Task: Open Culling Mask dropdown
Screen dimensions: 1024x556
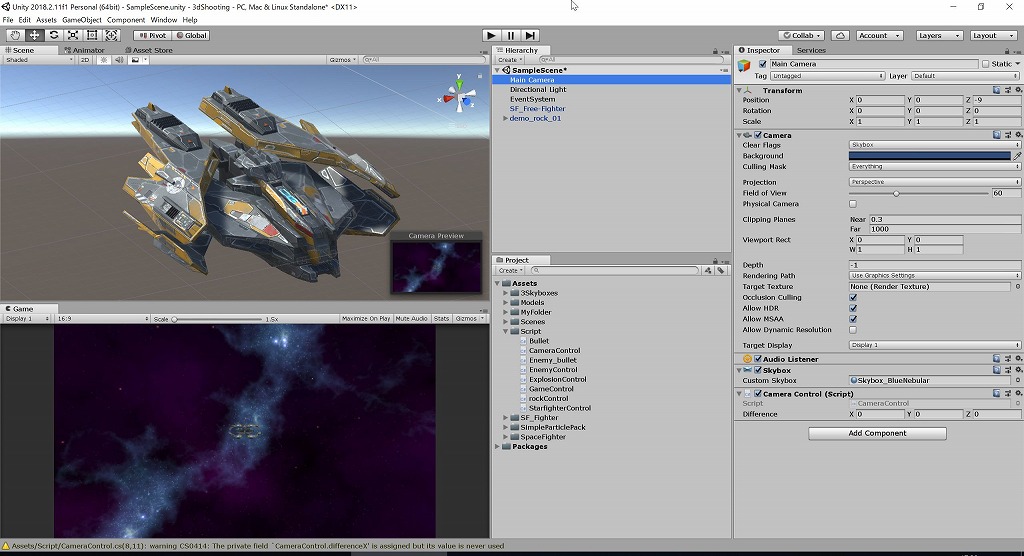Action: click(x=935, y=167)
